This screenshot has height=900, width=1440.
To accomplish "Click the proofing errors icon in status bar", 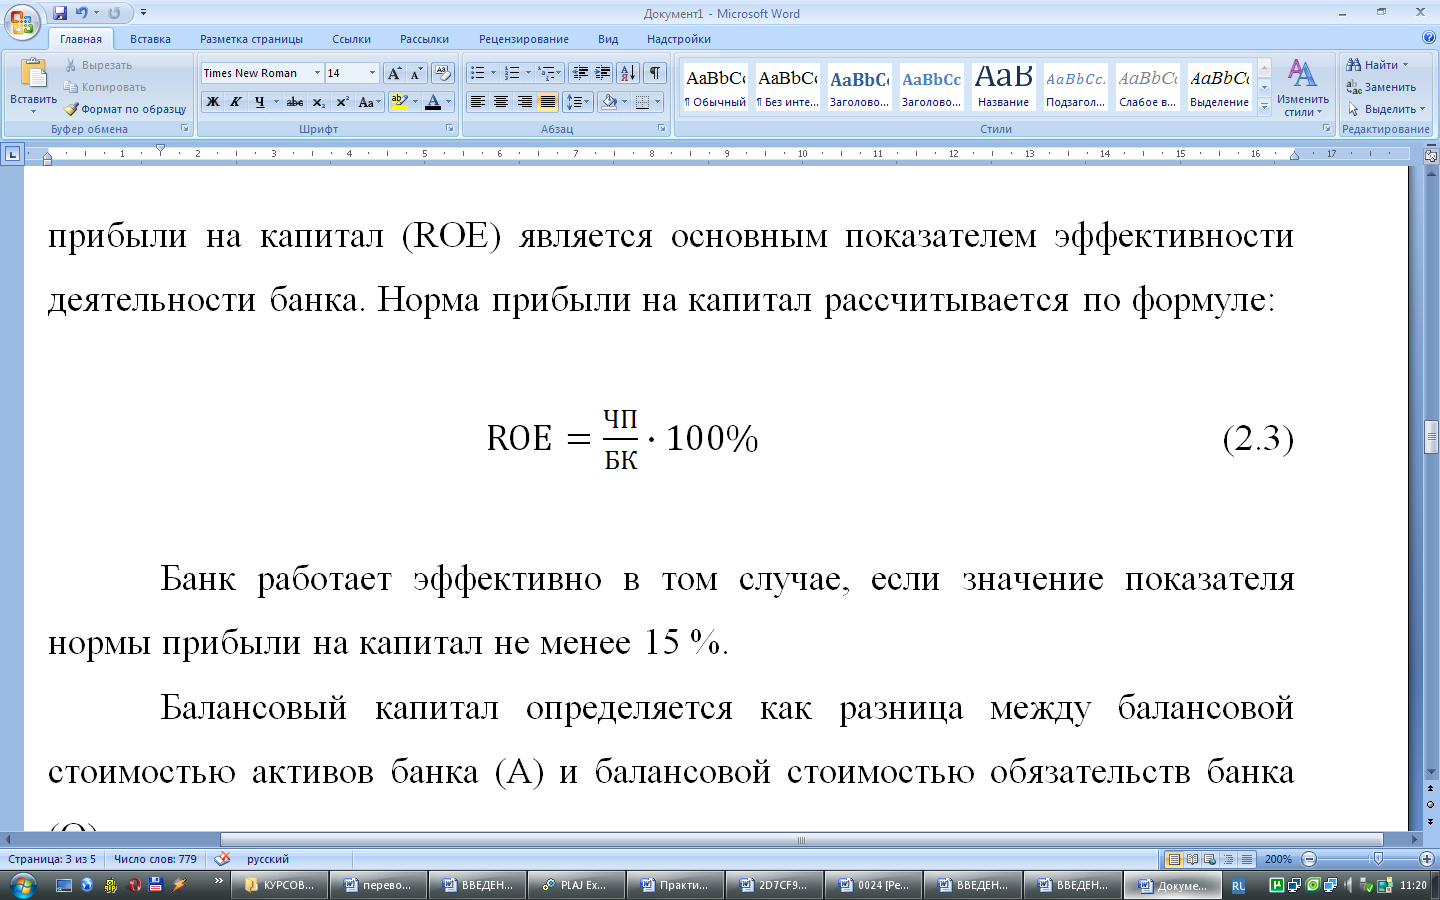I will tap(223, 859).
